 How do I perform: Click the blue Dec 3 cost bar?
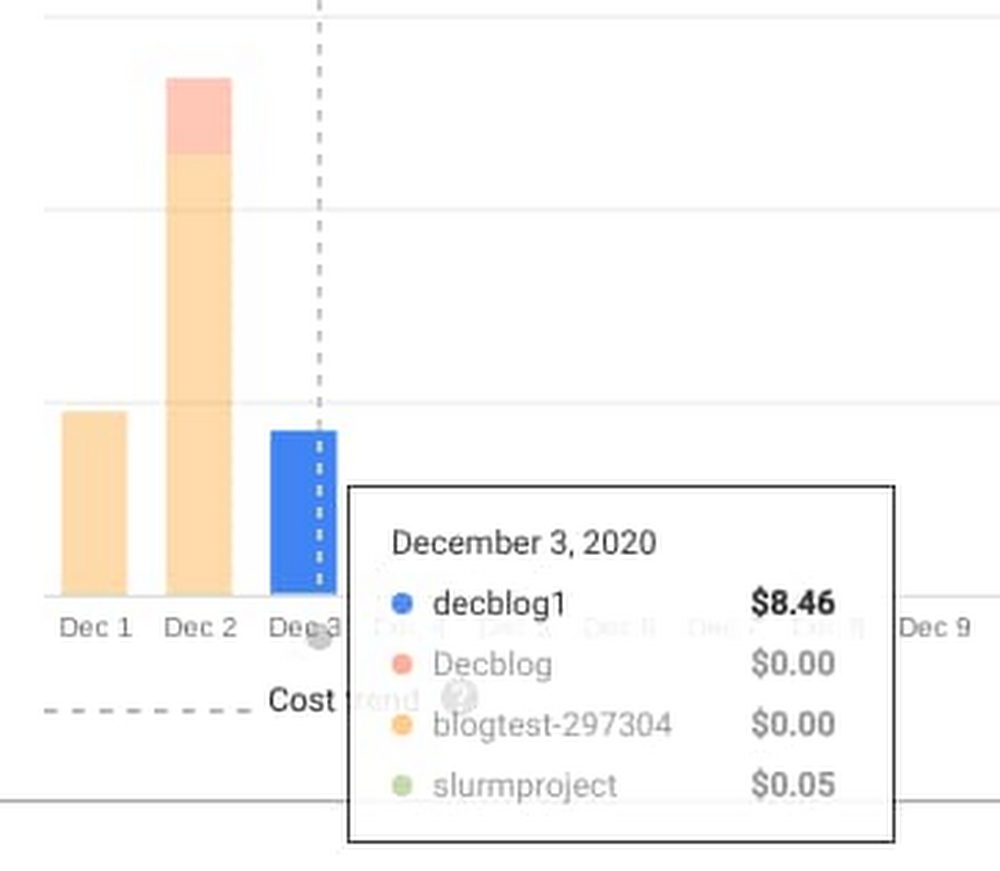tap(304, 513)
